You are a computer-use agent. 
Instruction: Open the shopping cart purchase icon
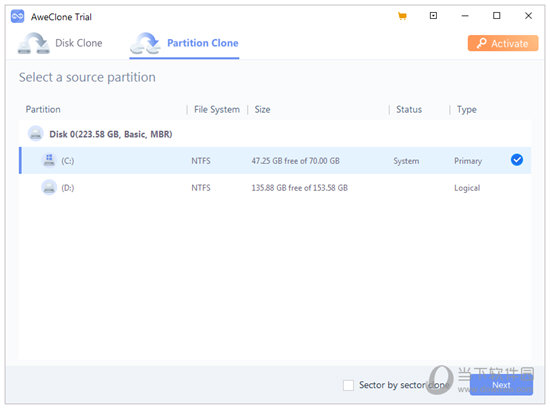(402, 16)
